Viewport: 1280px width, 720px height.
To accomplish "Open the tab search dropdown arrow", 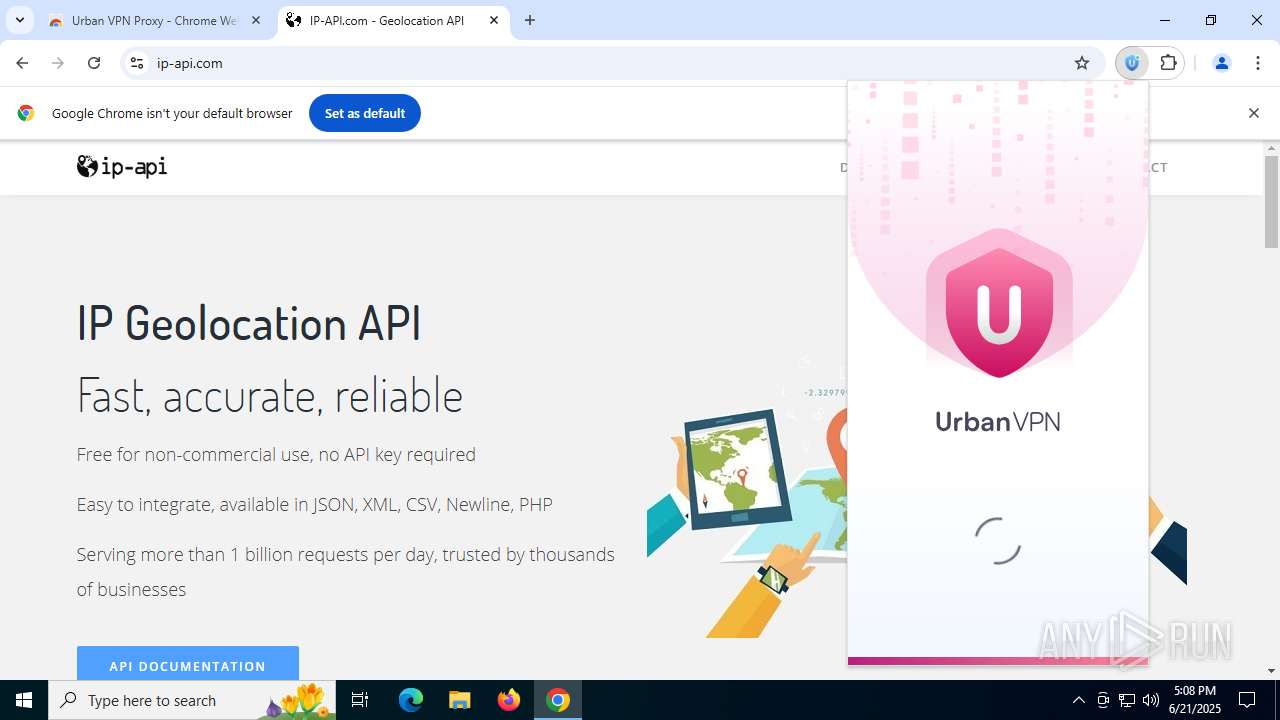I will pos(19,20).
